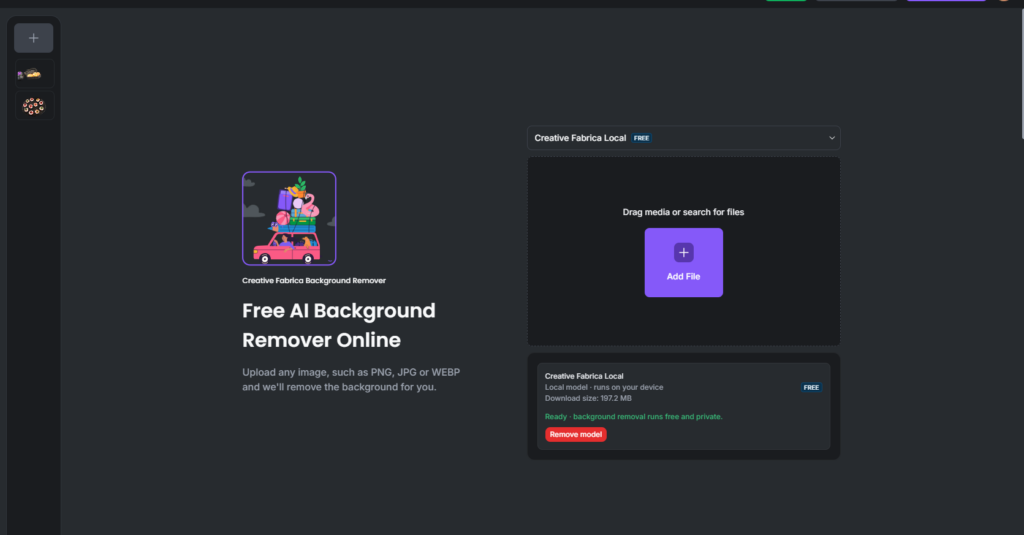
Task: Open the car image thumbnail in sidebar
Action: pyautogui.click(x=33, y=74)
